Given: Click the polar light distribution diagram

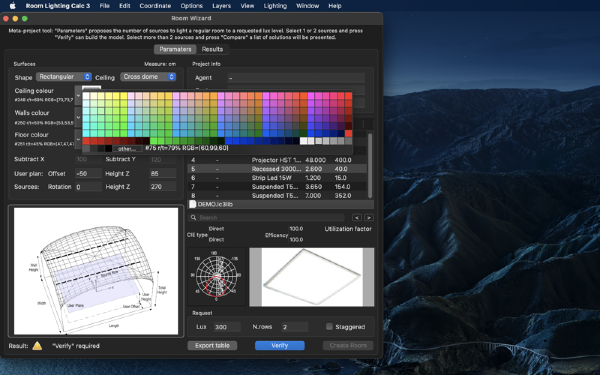Looking at the screenshot, I should pyautogui.click(x=217, y=276).
